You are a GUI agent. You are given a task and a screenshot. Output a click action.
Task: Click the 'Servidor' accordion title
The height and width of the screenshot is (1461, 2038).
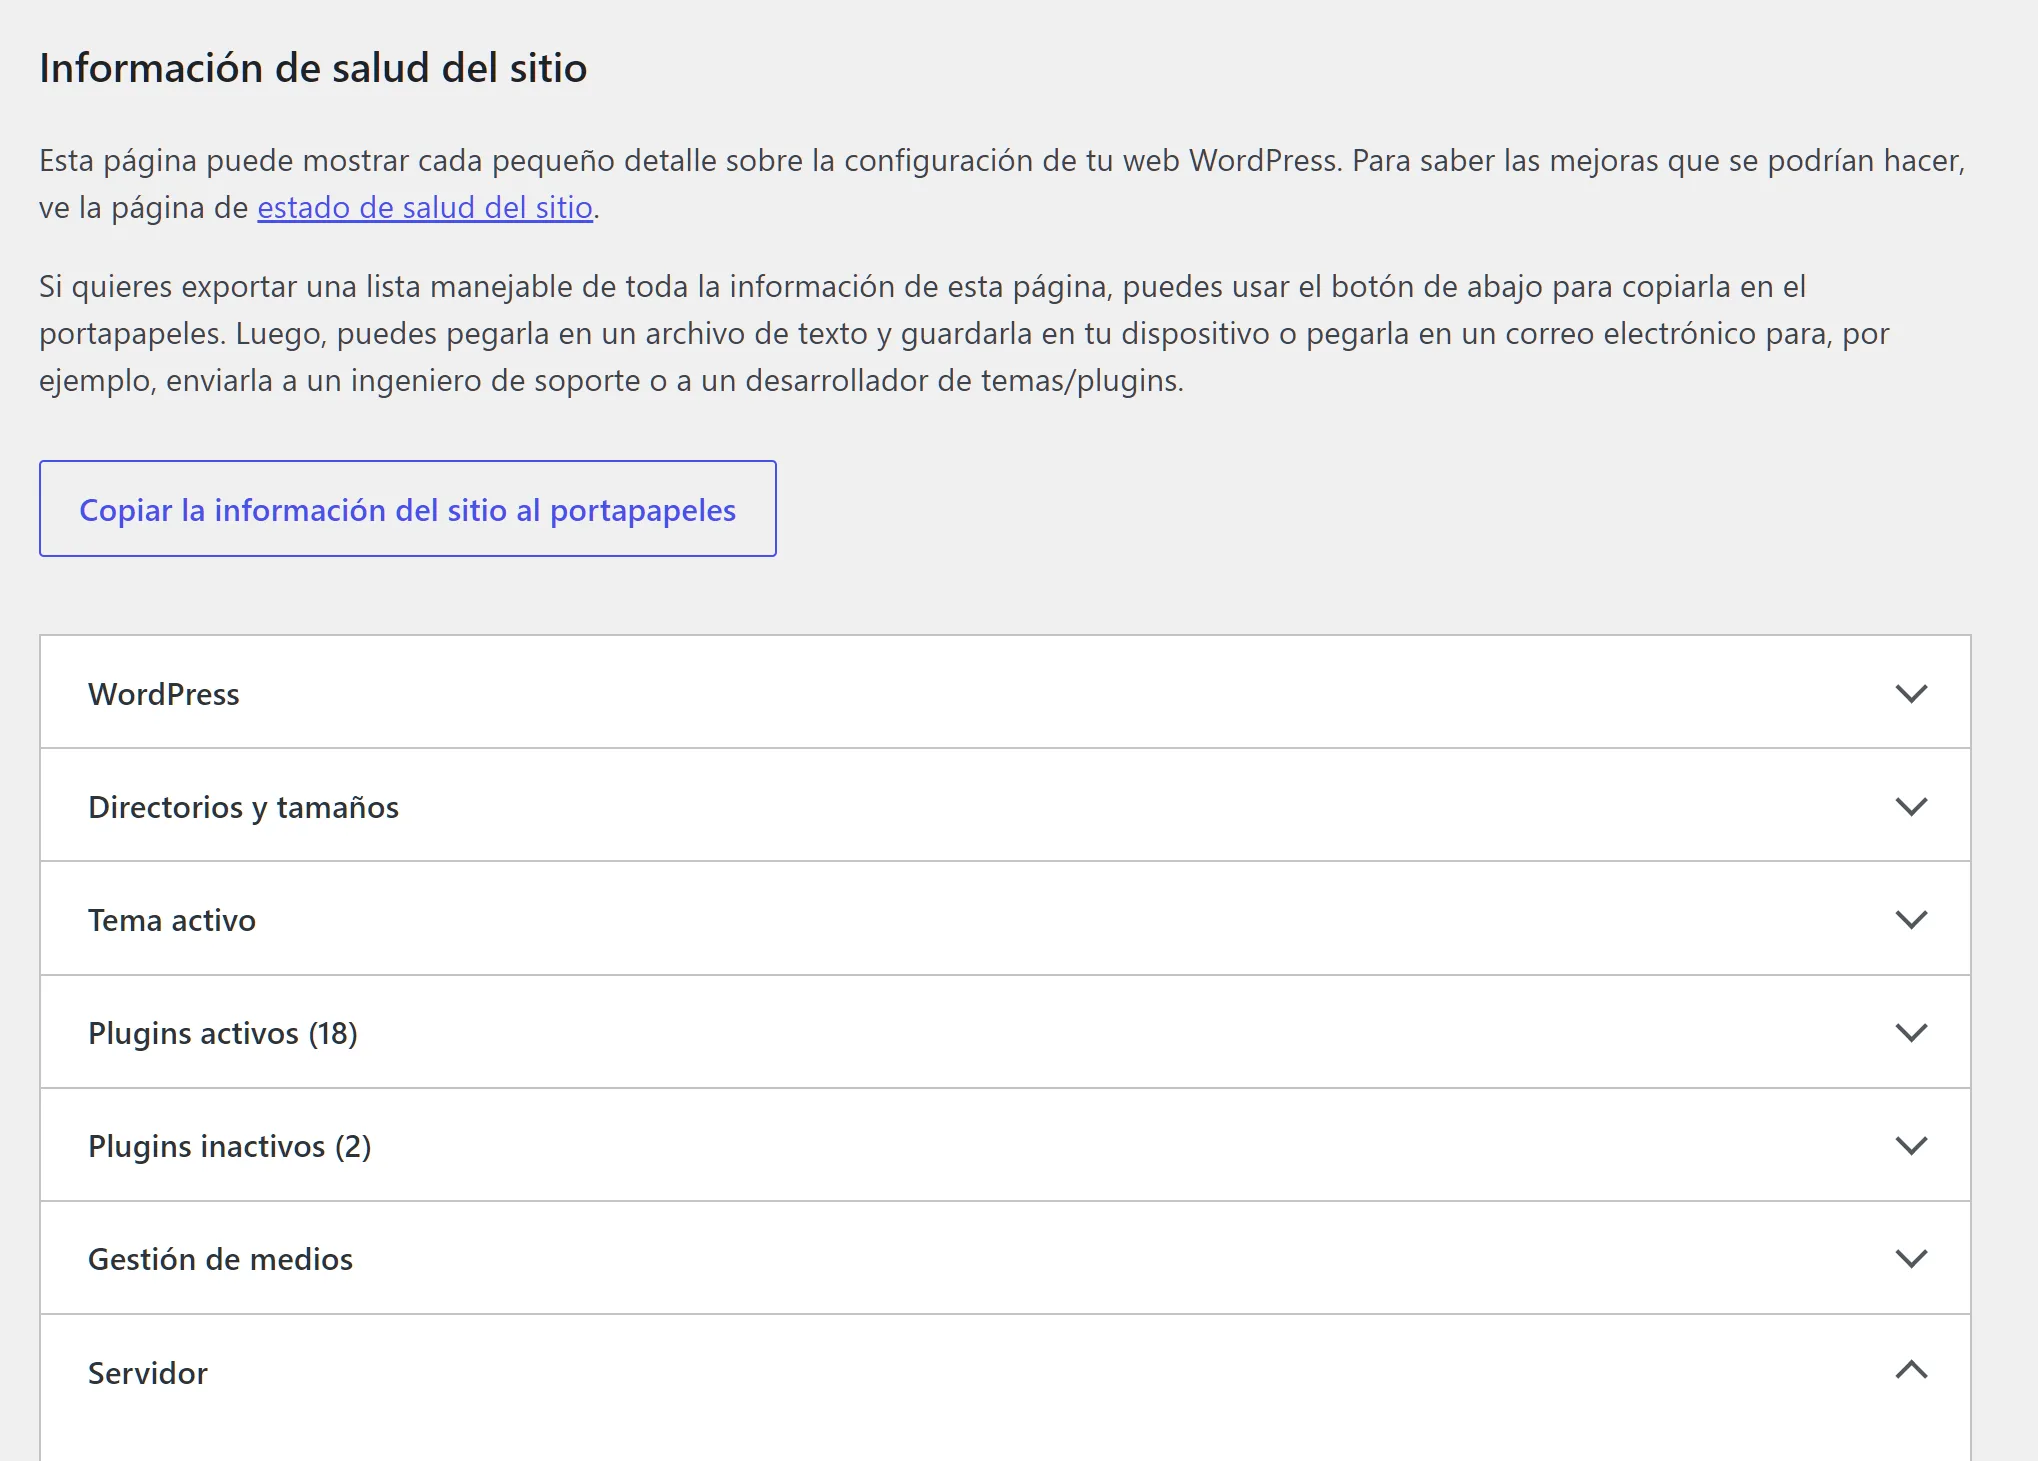coord(148,1373)
